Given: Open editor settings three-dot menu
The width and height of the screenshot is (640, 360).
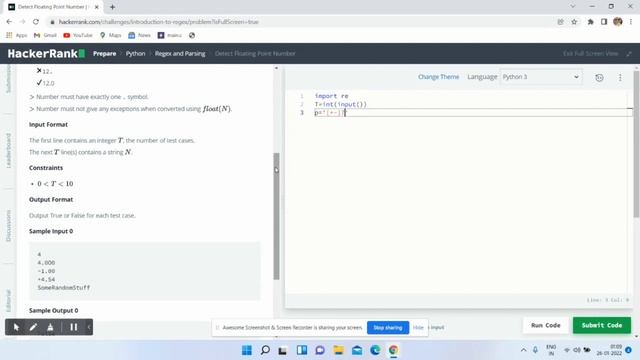Looking at the screenshot, I should tap(620, 78).
